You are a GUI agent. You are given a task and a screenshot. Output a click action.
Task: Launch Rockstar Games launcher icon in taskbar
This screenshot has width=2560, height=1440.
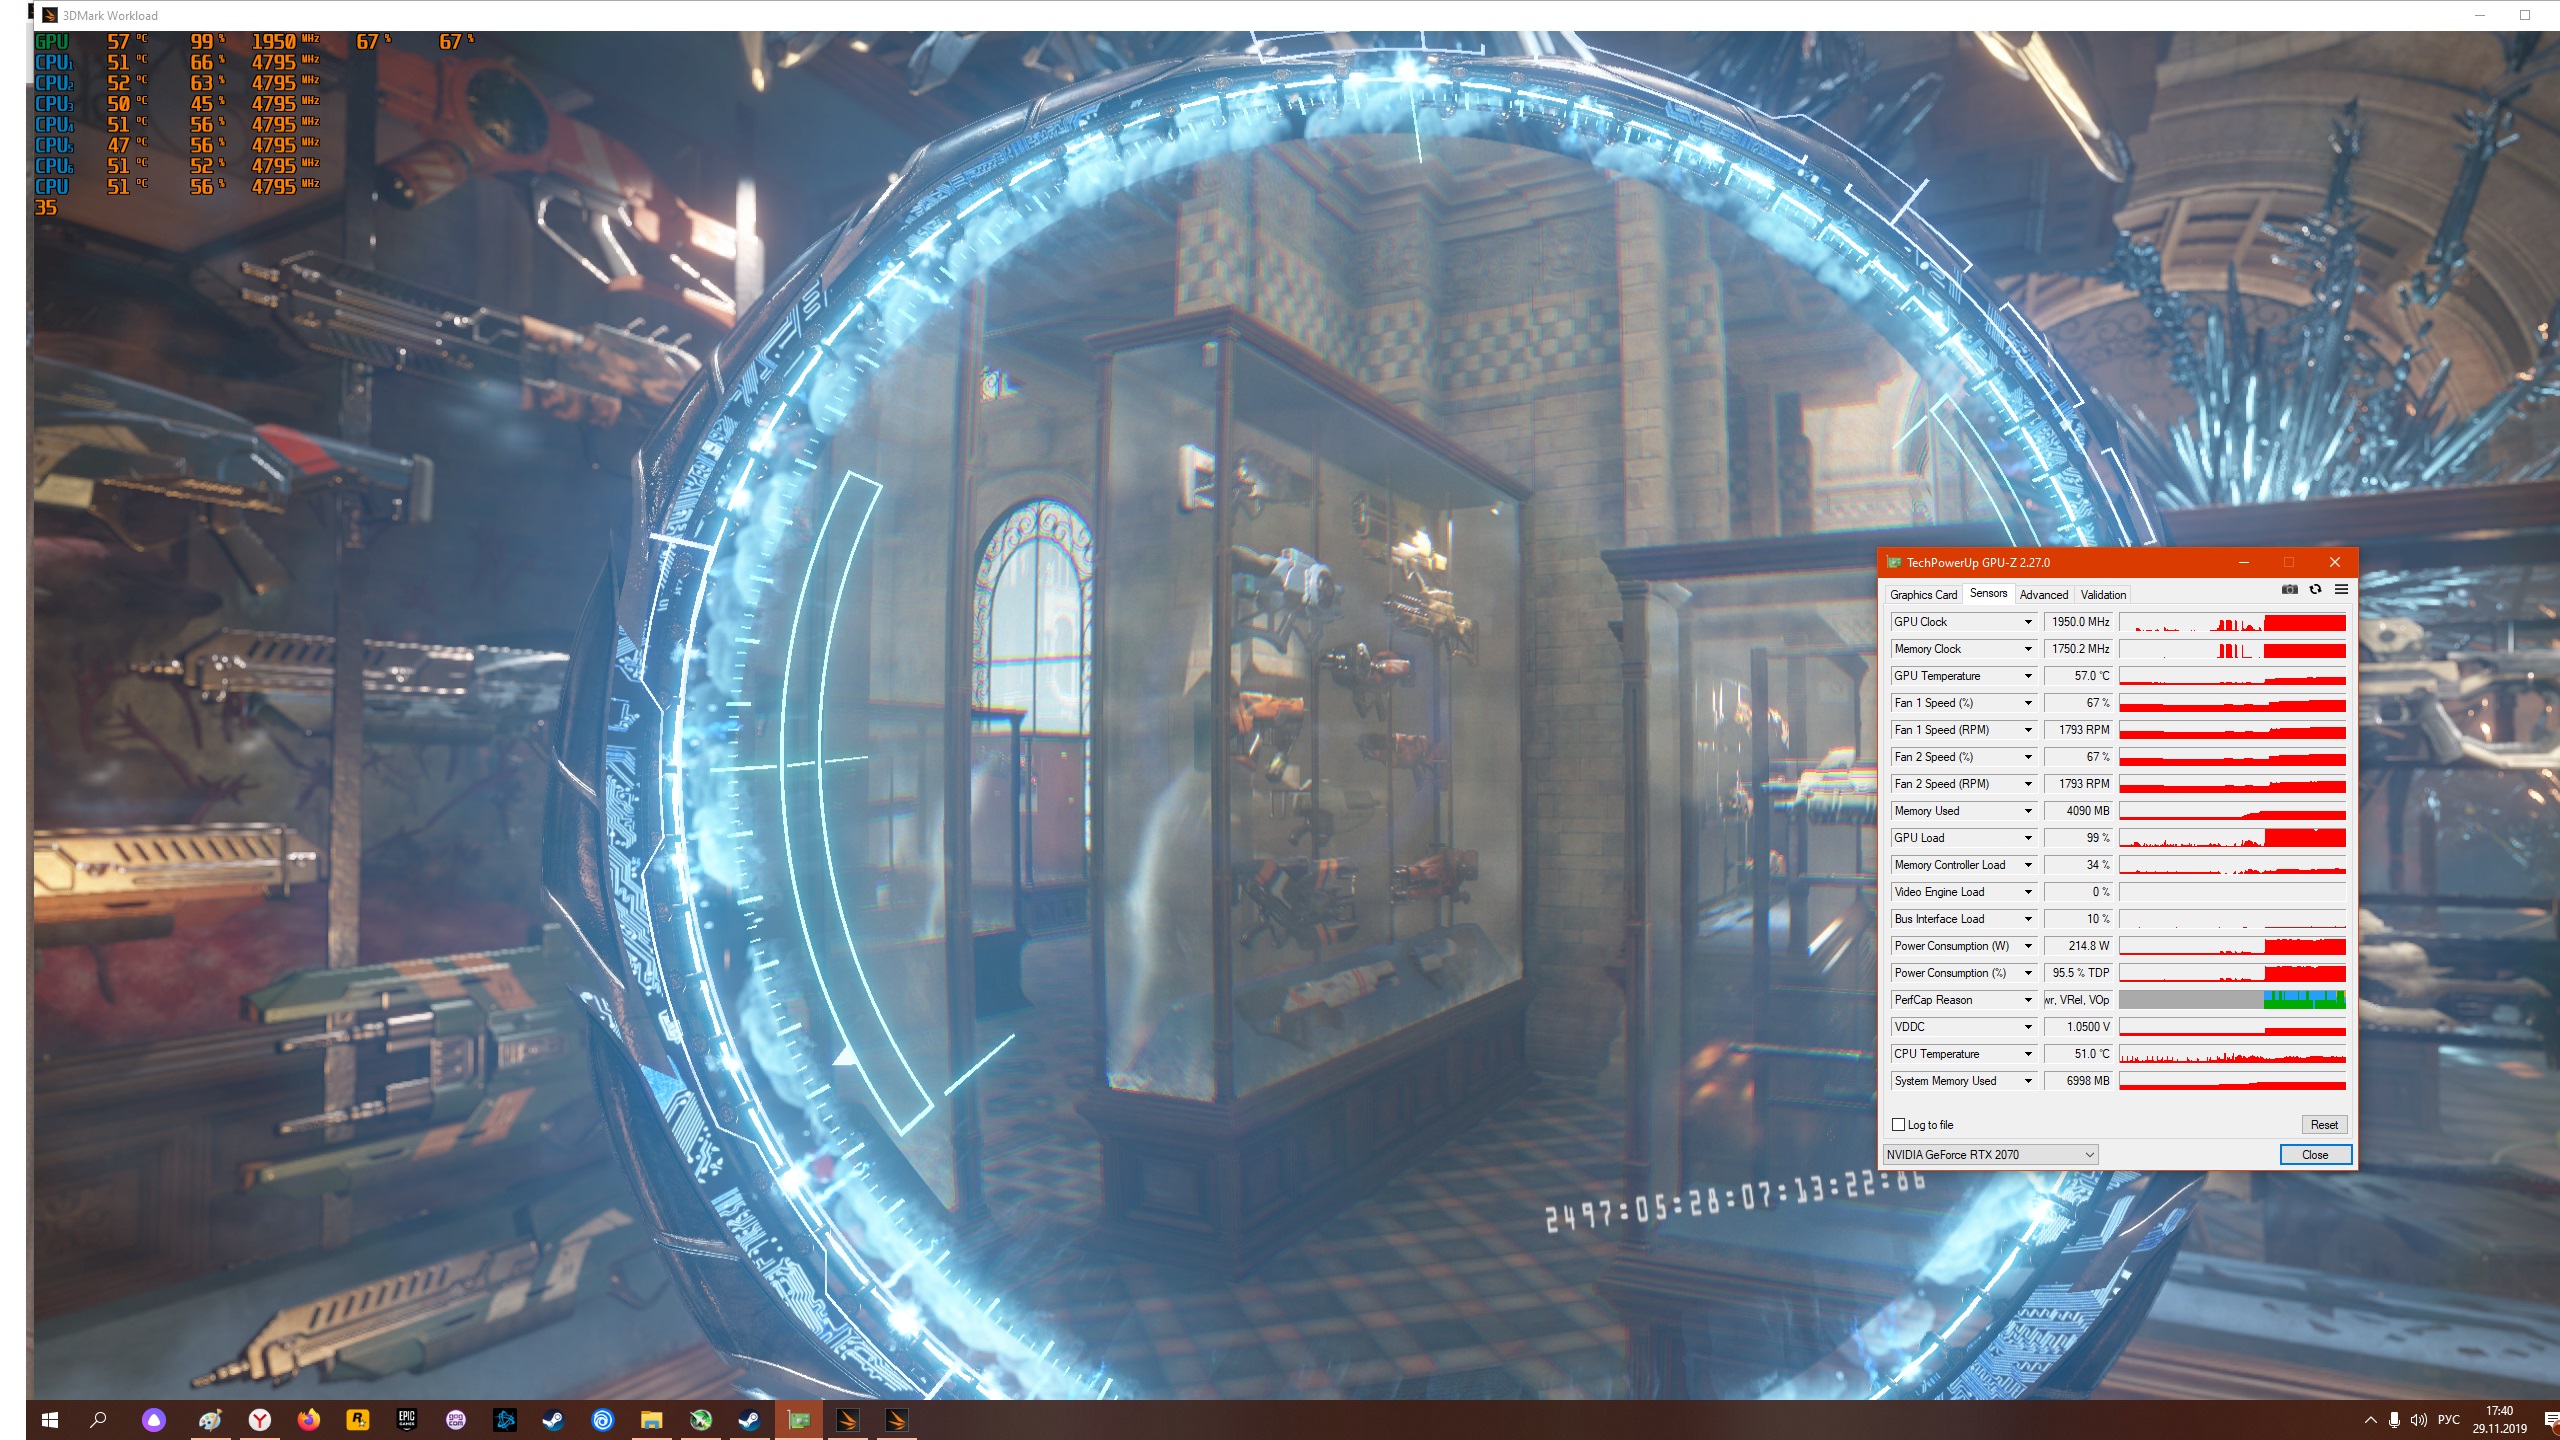pos(357,1419)
